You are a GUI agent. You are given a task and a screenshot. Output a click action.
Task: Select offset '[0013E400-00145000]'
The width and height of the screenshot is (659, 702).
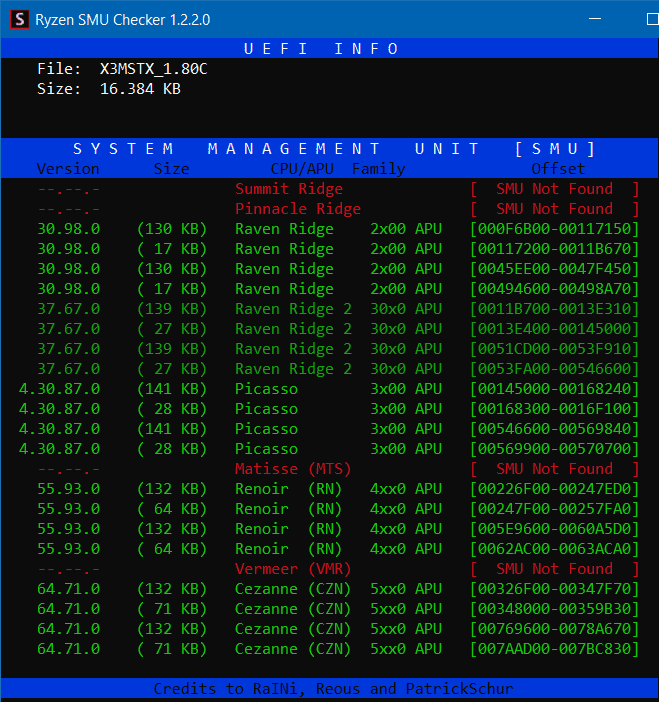tap(554, 329)
